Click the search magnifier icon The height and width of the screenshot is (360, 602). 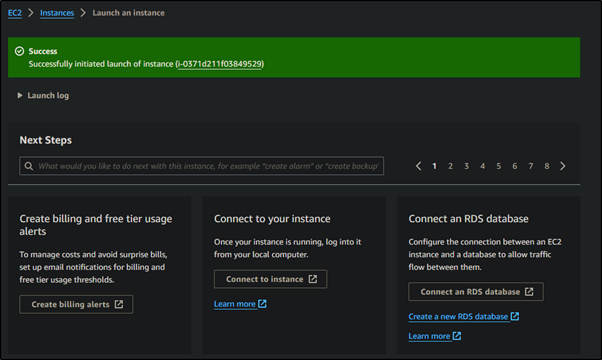tap(29, 166)
